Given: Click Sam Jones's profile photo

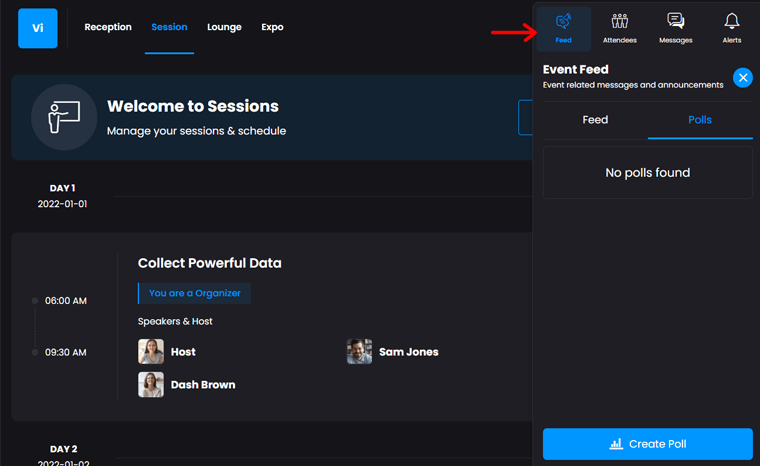Looking at the screenshot, I should pos(359,351).
